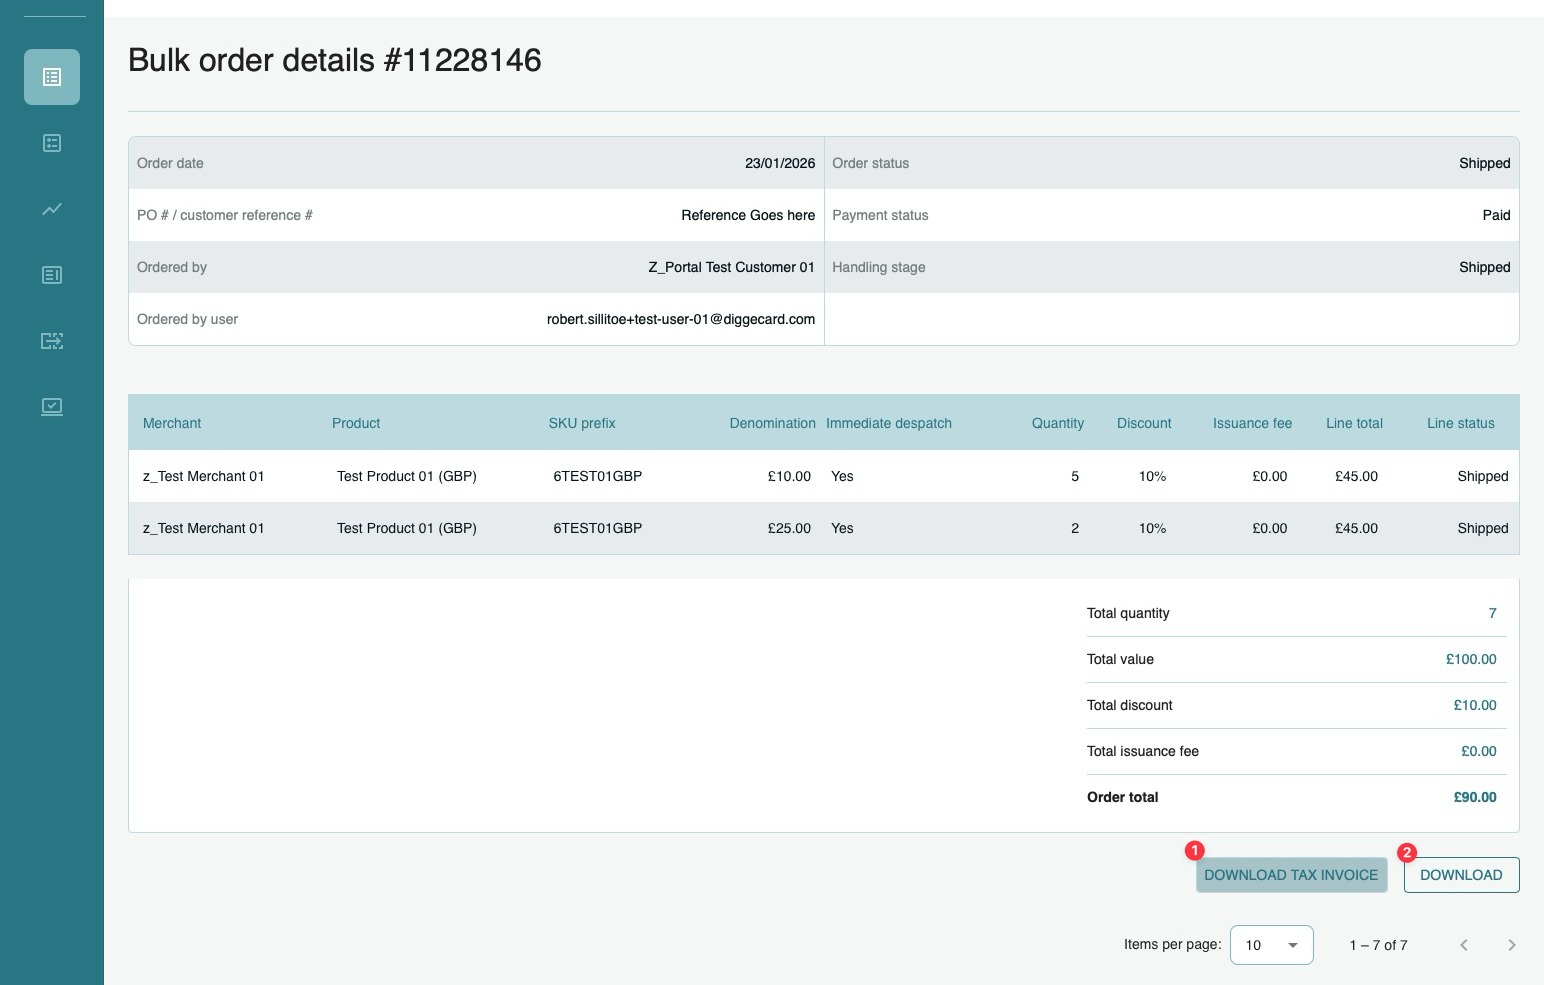
Task: Click the Denomination column header
Action: (x=772, y=423)
